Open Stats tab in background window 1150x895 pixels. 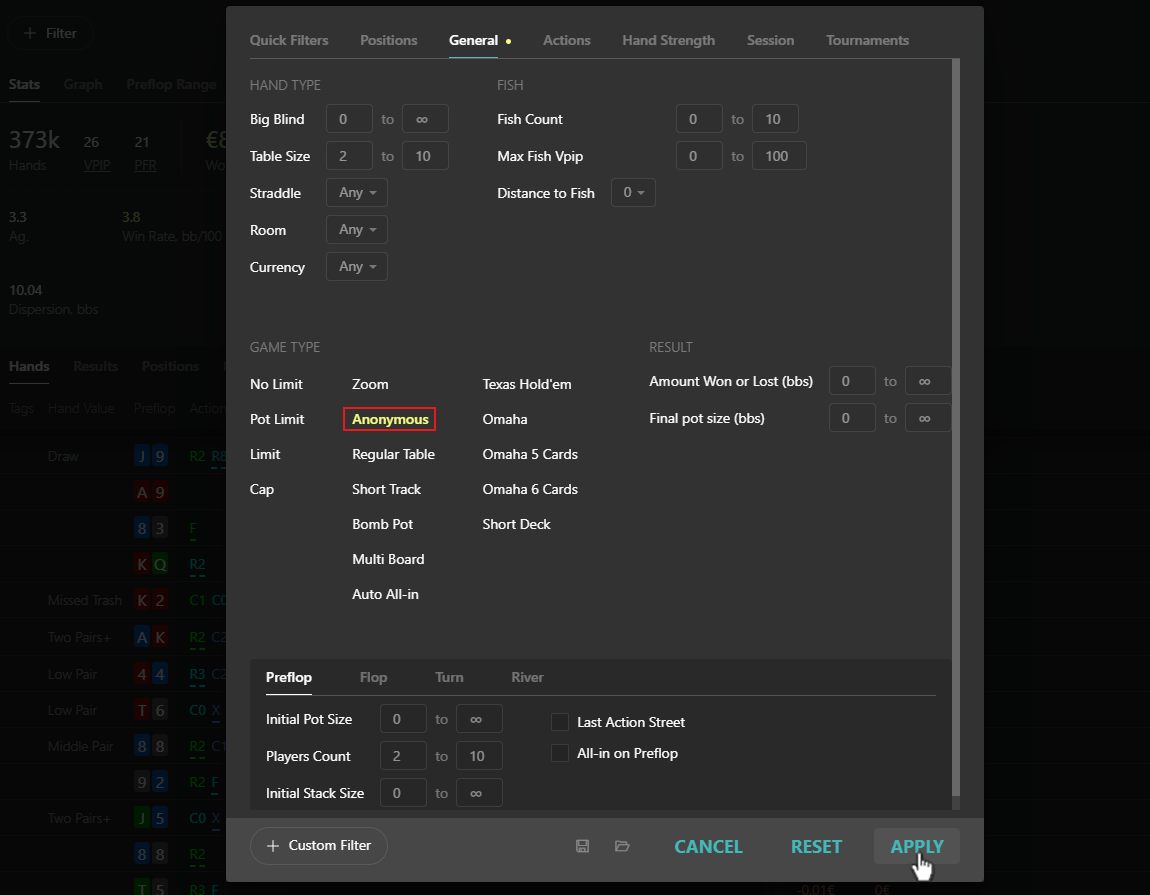point(24,84)
